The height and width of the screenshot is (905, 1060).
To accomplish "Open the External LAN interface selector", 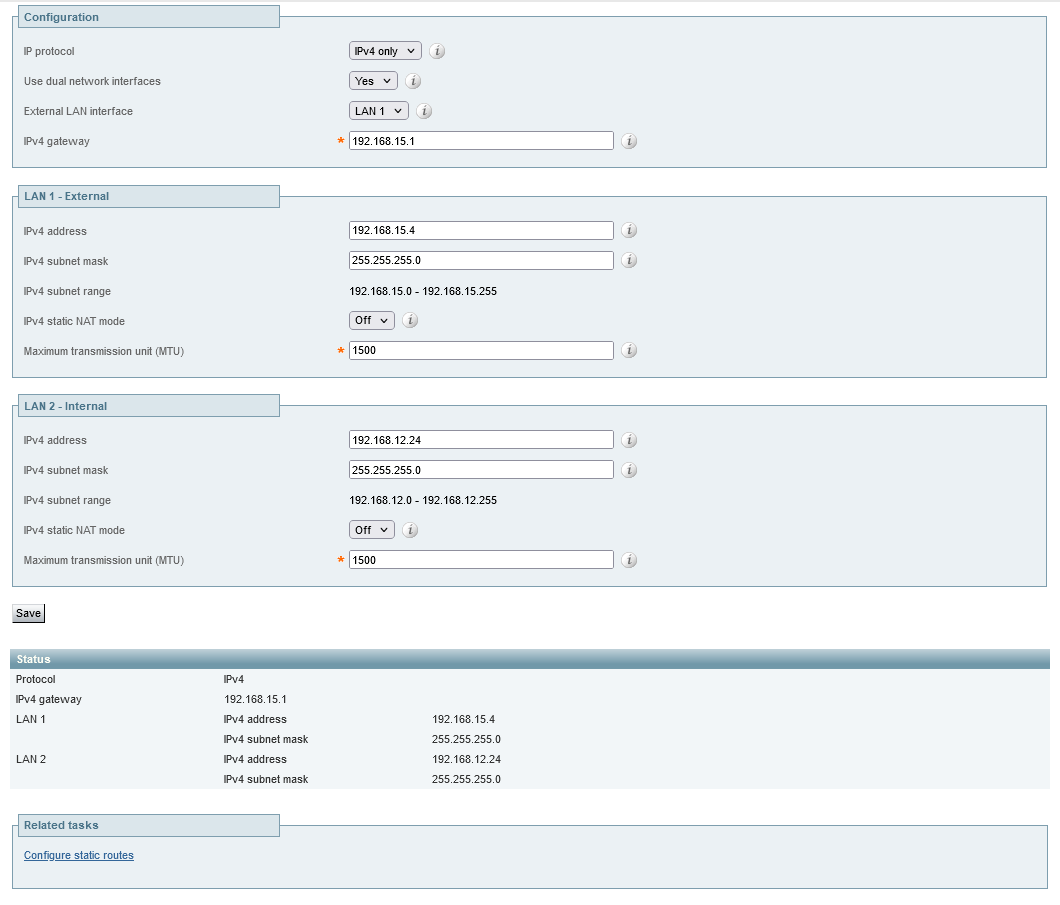I will point(378,111).
